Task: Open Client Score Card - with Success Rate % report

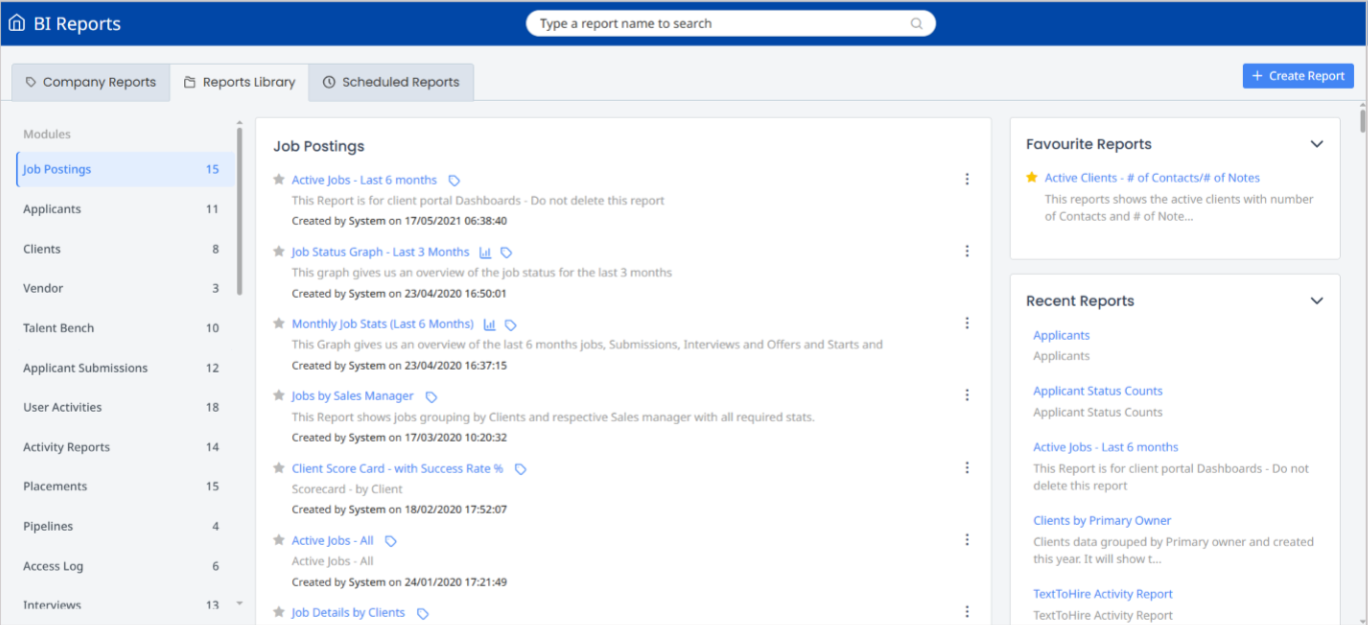Action: pyautogui.click(x=397, y=468)
